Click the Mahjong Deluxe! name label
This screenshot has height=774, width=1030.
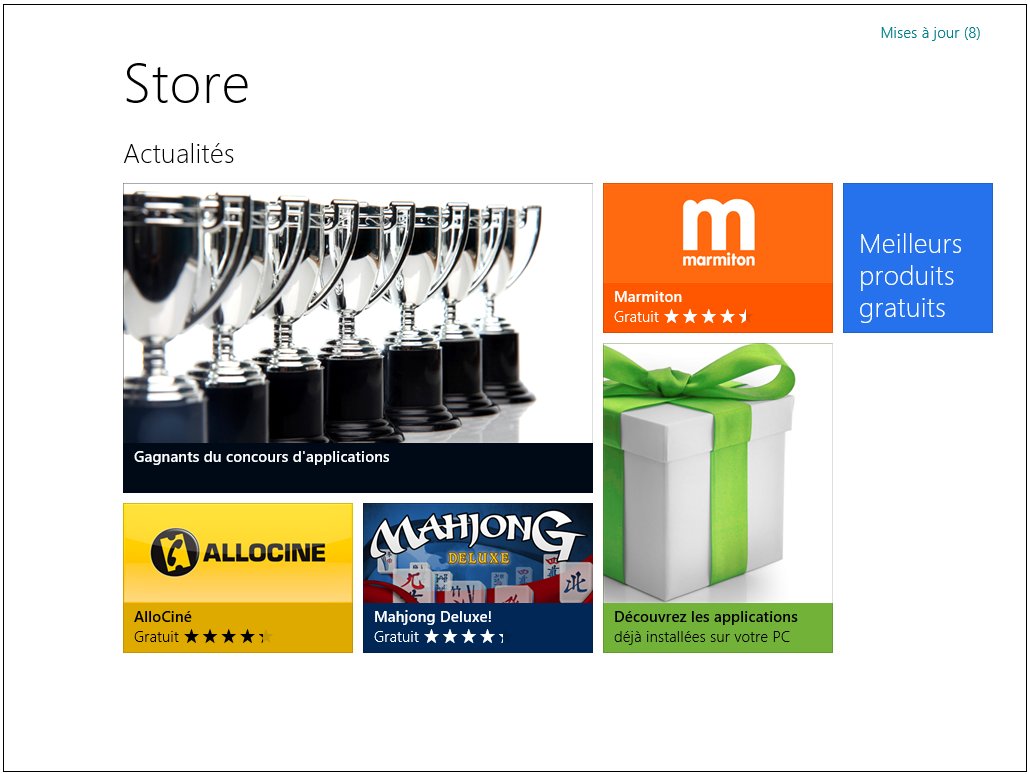click(433, 617)
